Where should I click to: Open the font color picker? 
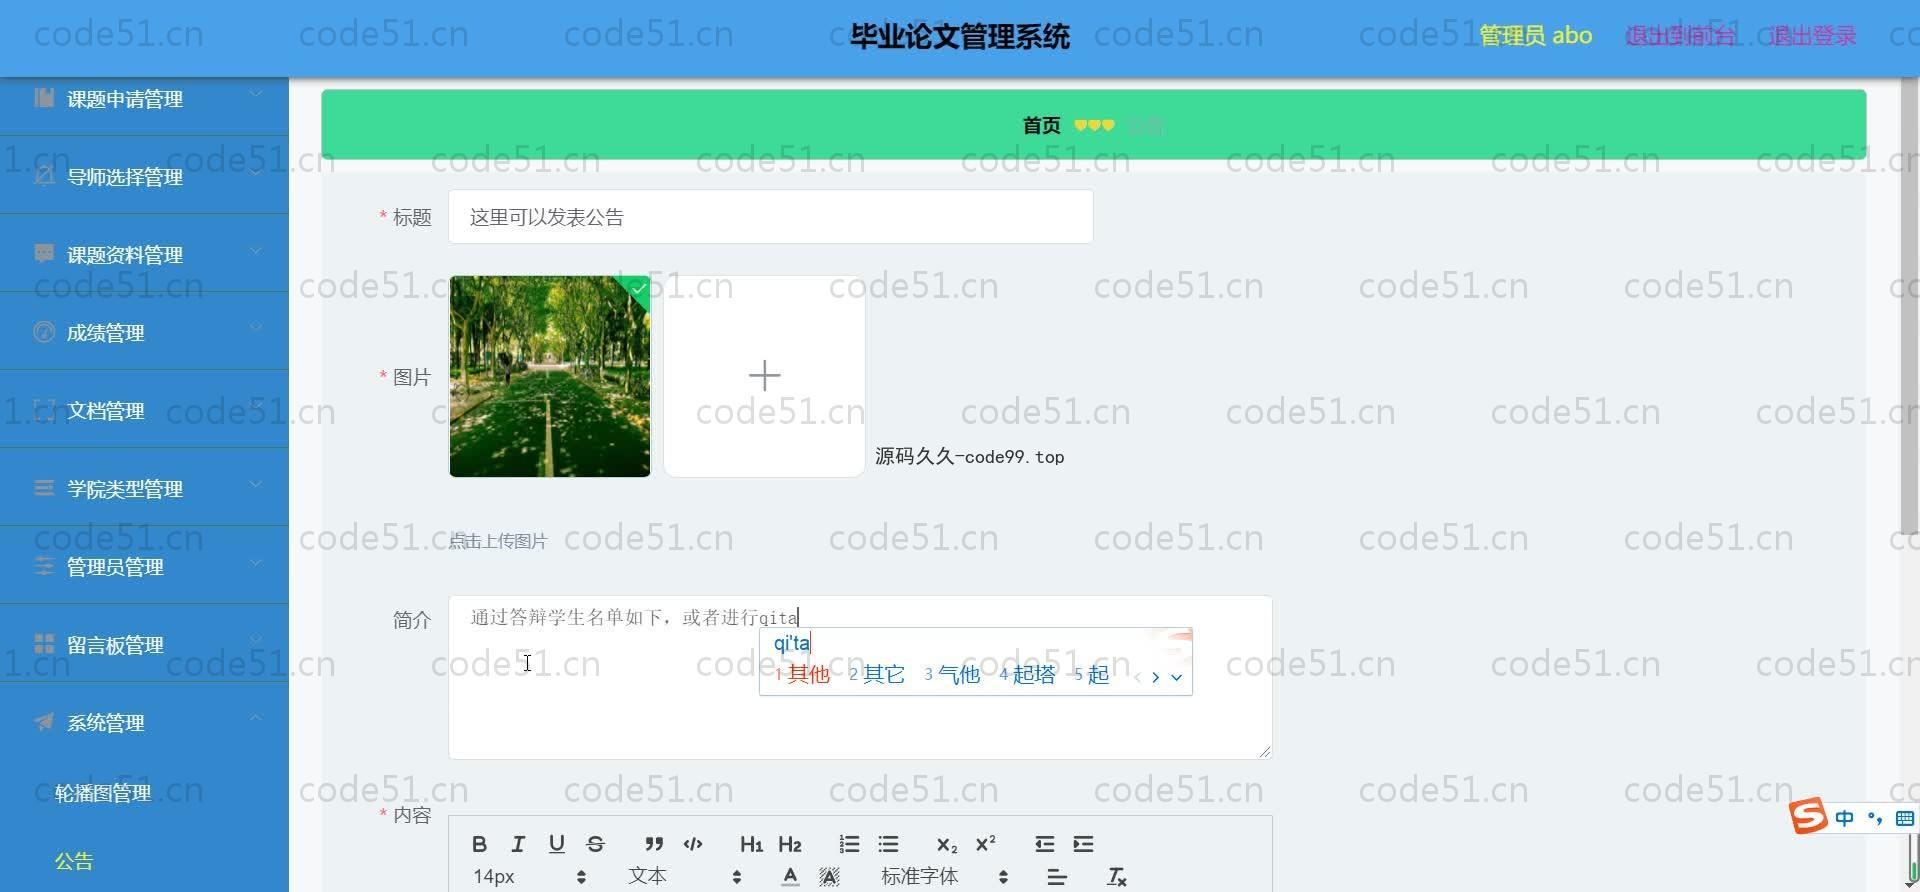tap(790, 877)
